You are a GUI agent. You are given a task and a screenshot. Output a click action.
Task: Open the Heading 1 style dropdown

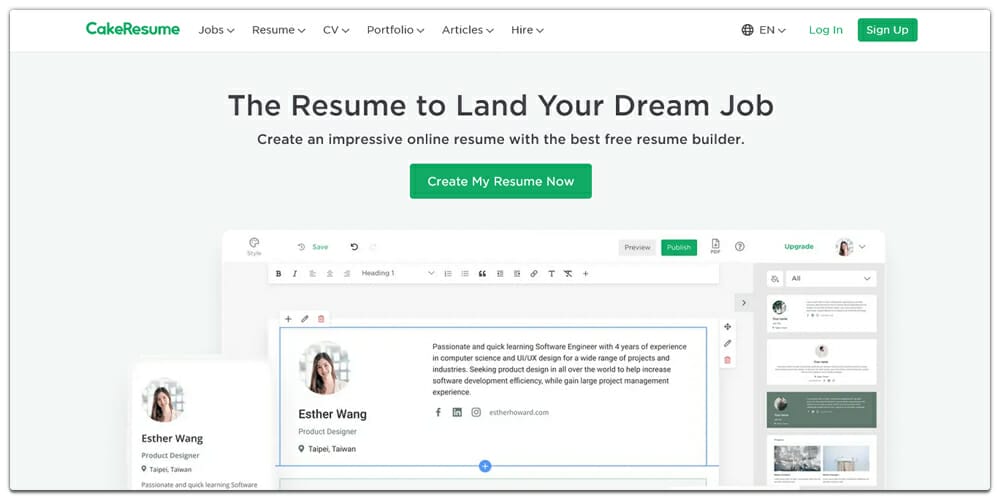397,273
